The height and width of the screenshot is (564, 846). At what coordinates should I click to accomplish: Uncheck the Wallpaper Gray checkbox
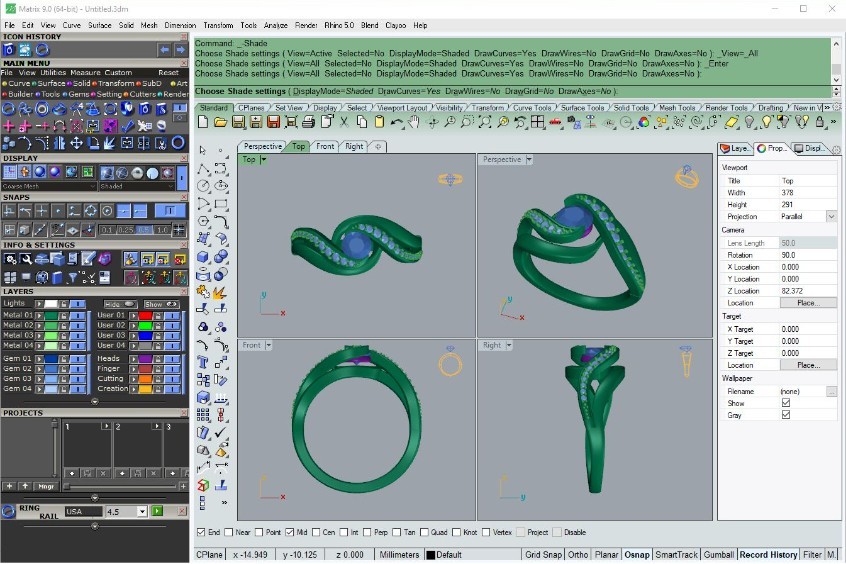[785, 415]
